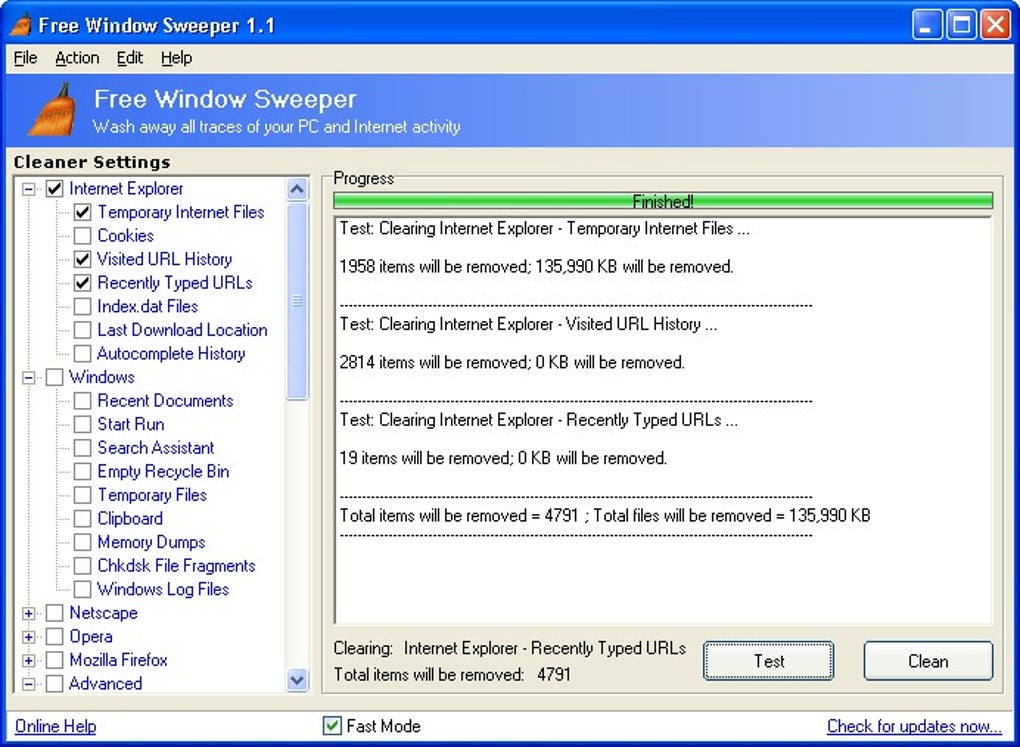Image resolution: width=1020 pixels, height=747 pixels.
Task: Open the Edit menu
Action: click(129, 57)
